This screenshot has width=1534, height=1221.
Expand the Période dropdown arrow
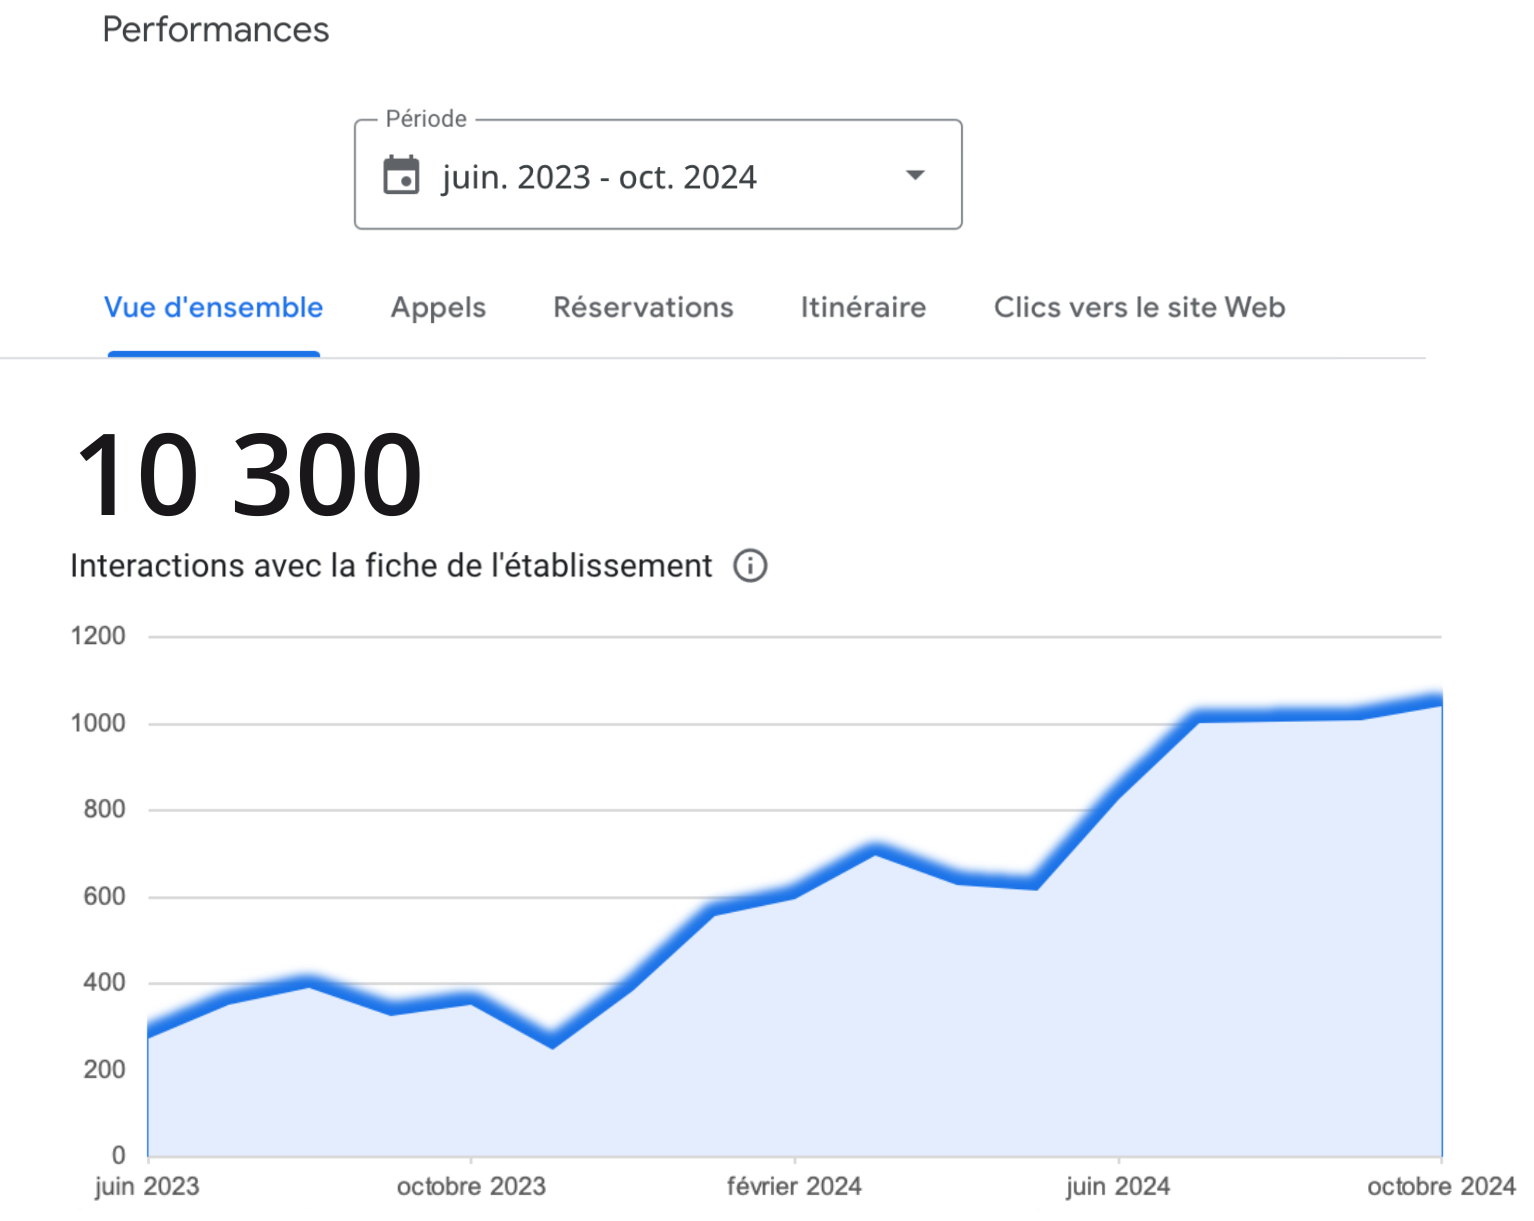pos(914,176)
